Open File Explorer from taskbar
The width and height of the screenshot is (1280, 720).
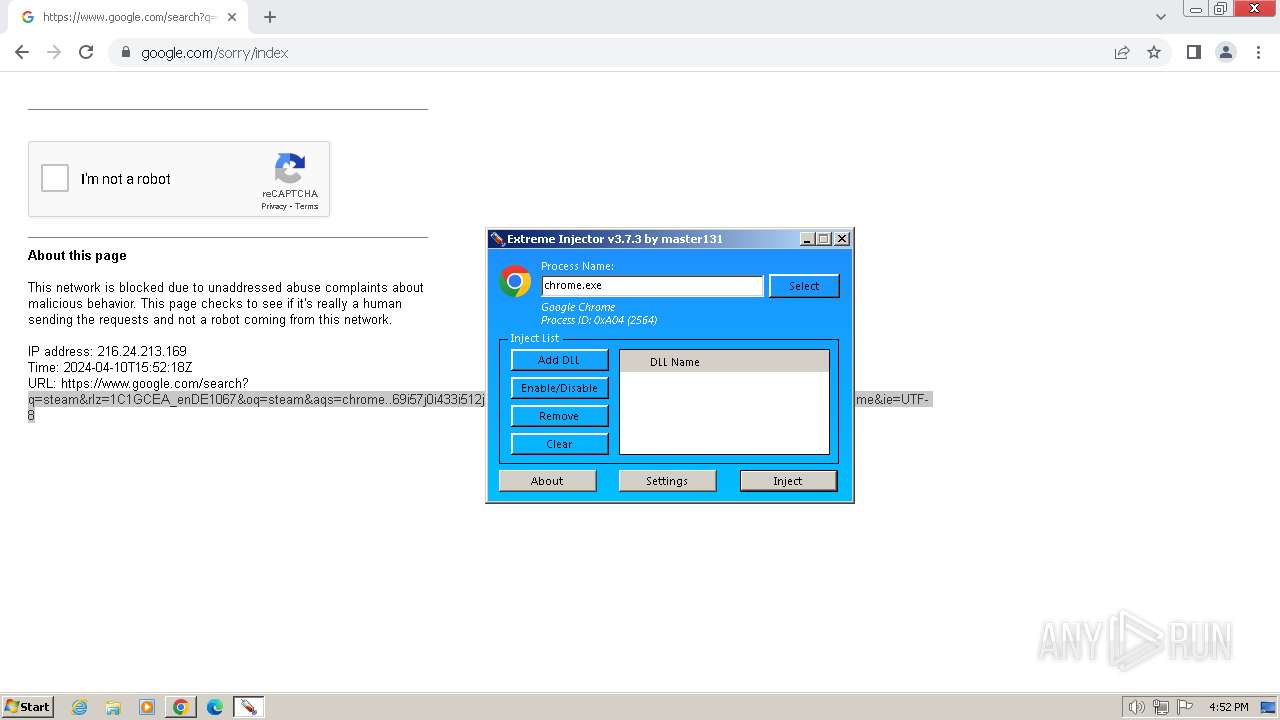click(x=113, y=707)
